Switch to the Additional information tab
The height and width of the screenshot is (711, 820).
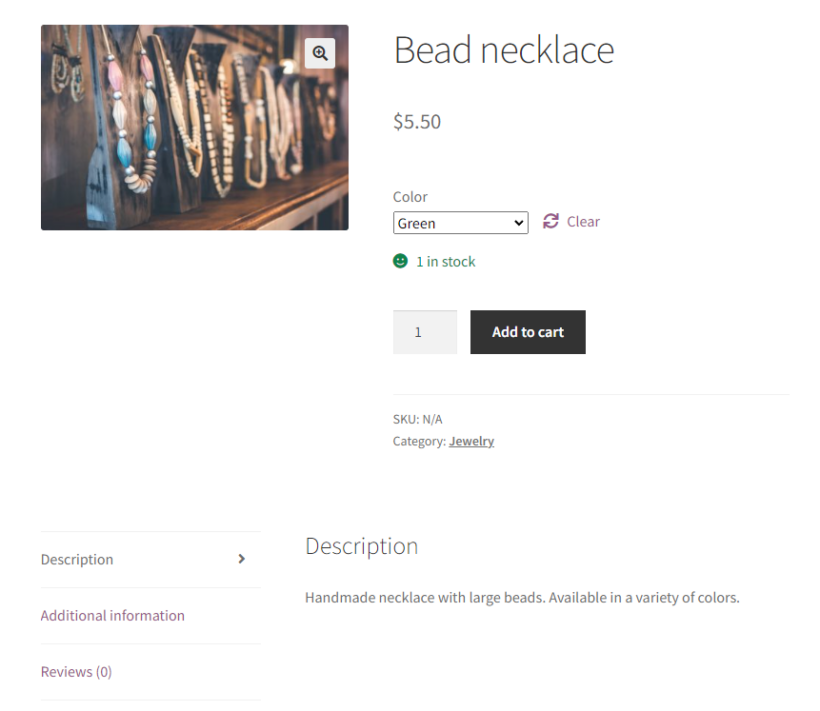(x=112, y=615)
